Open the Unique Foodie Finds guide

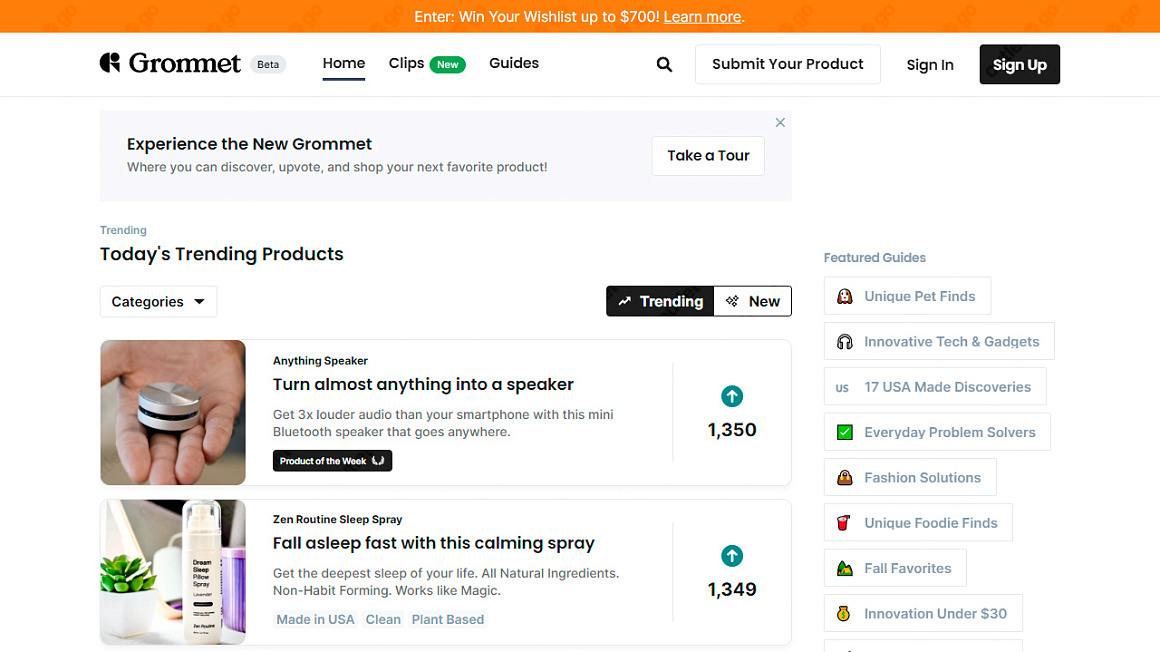point(918,523)
